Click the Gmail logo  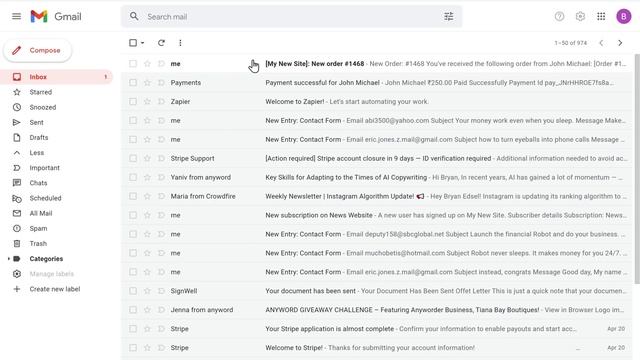pyautogui.click(x=56, y=16)
